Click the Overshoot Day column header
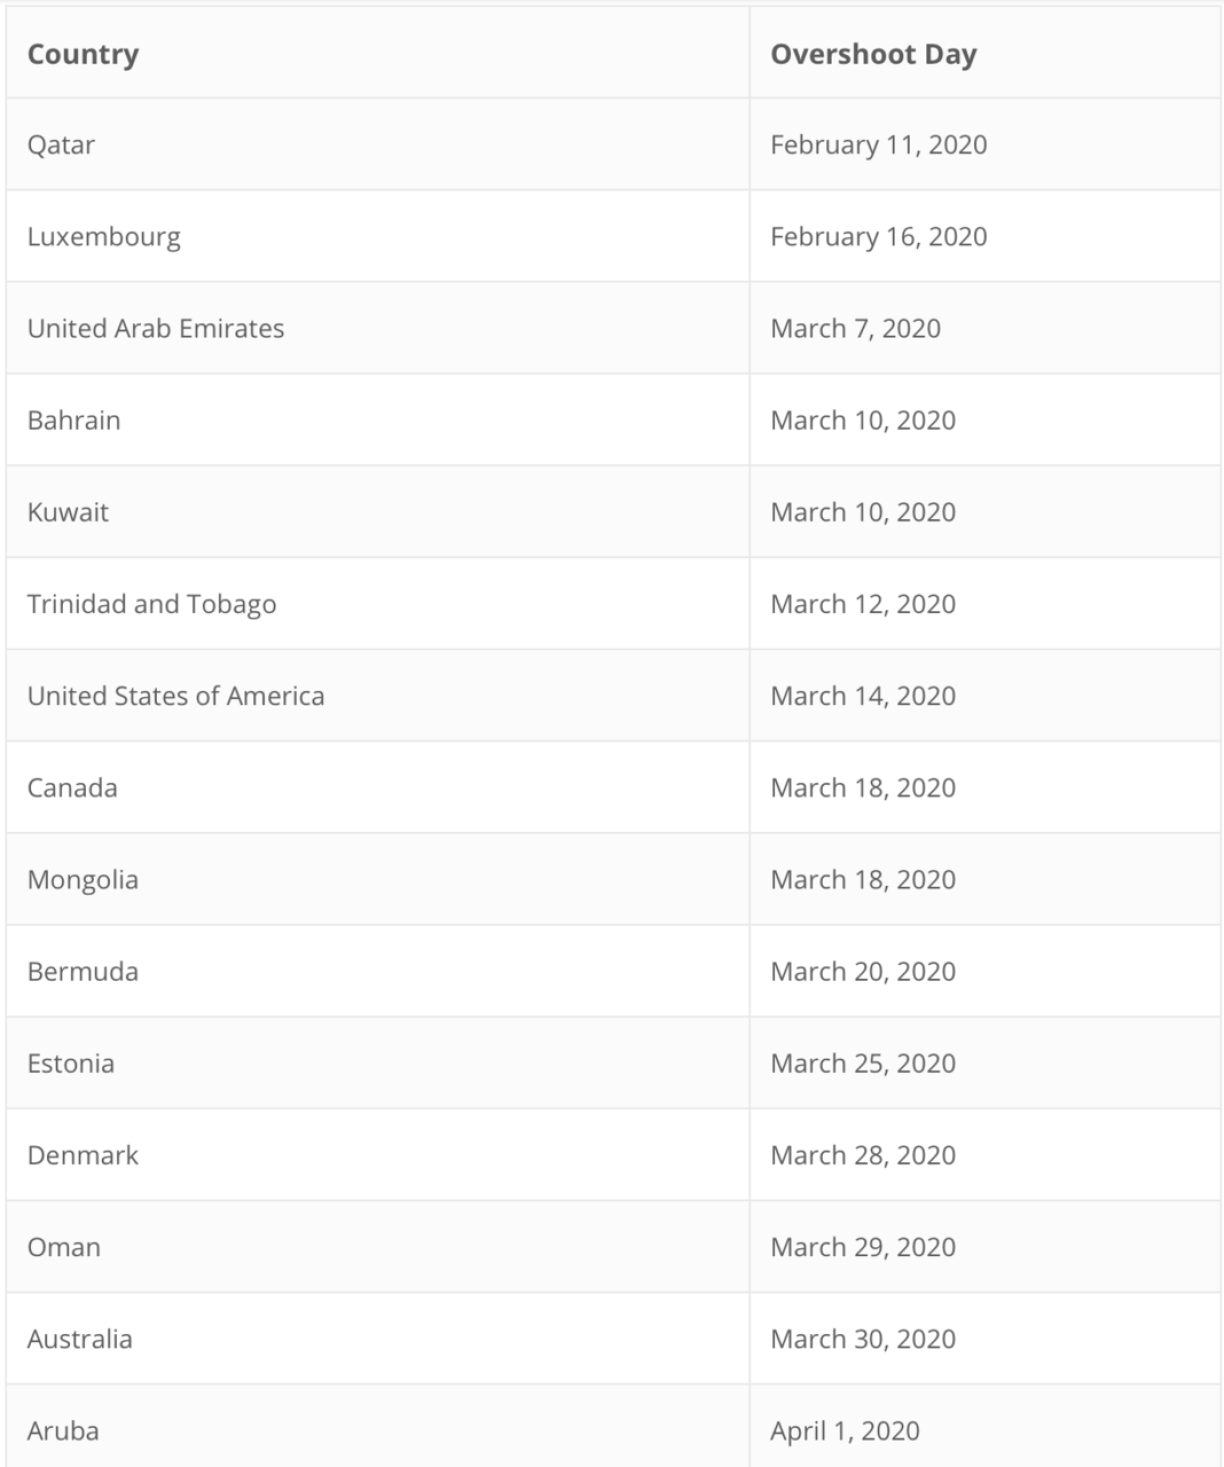 (873, 54)
